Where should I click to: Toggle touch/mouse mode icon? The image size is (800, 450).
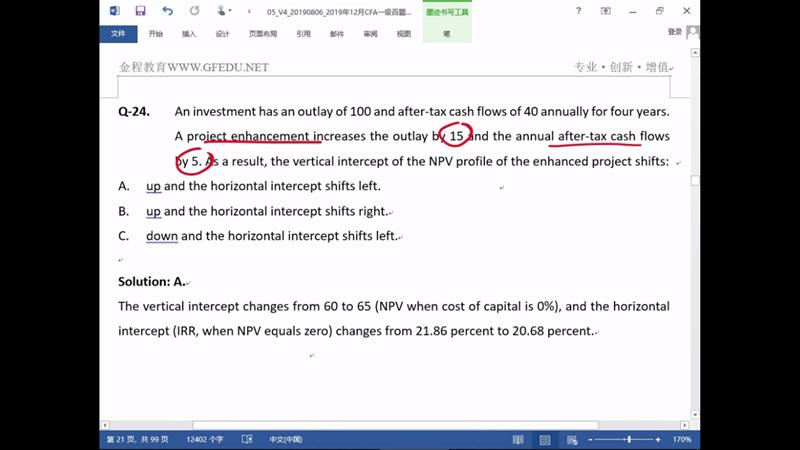point(221,11)
